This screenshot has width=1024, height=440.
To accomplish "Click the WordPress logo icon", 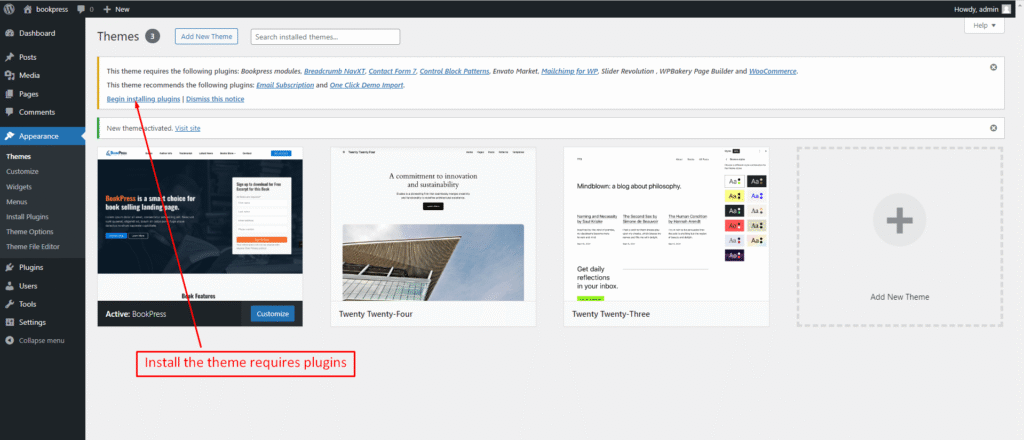I will coord(9,9).
